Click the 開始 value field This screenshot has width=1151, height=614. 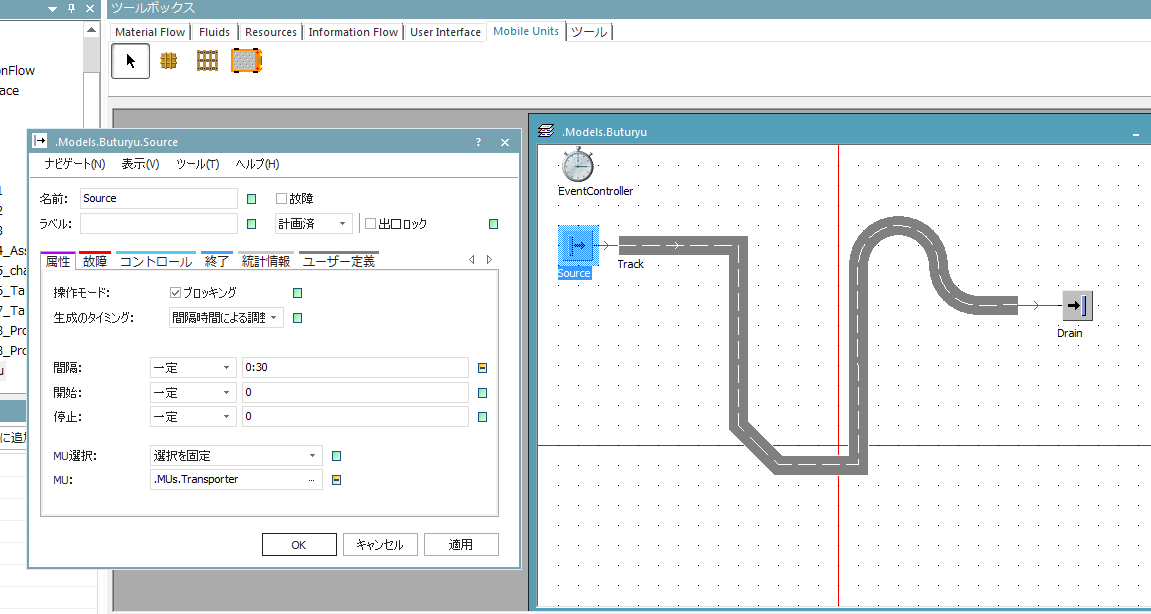point(355,392)
